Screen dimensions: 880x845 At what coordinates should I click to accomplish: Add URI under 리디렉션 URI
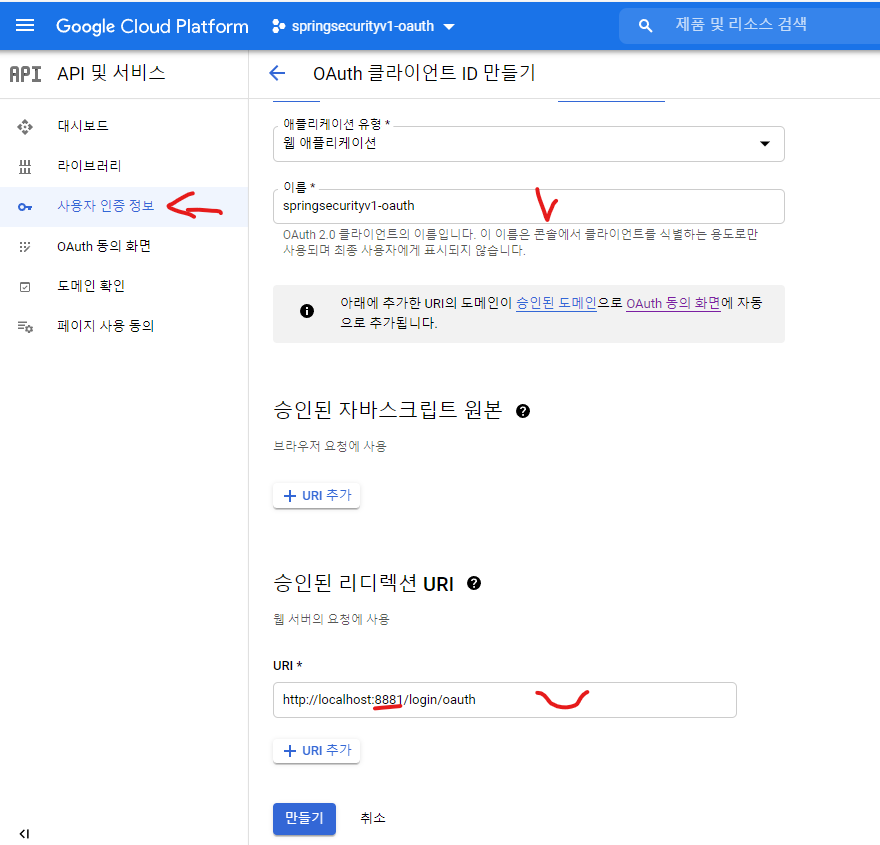317,751
